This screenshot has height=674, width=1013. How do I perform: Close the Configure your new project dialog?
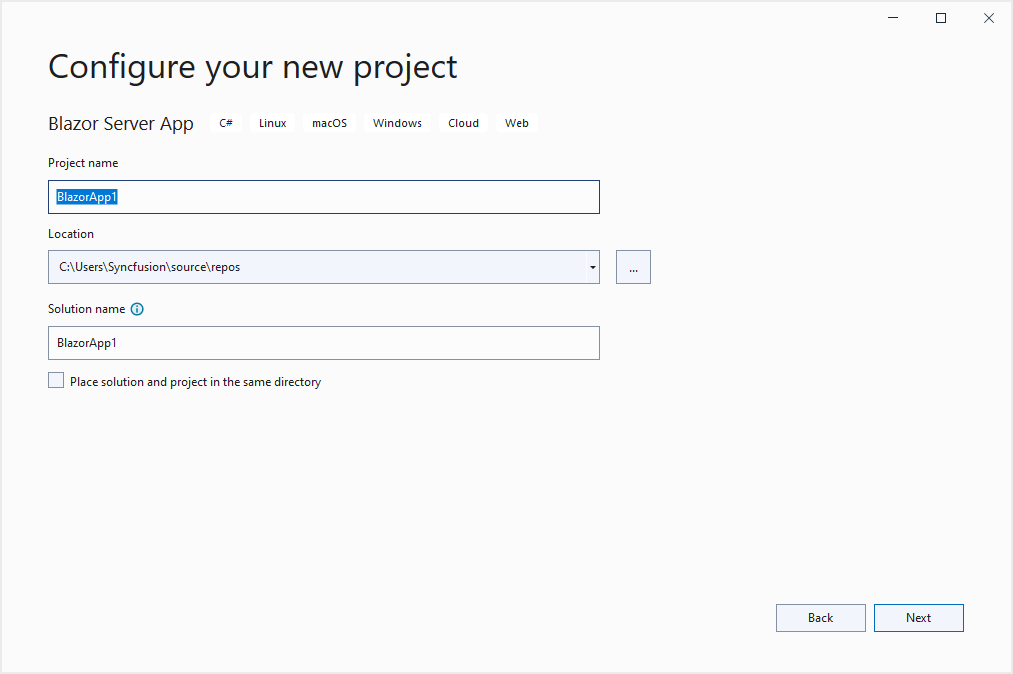[x=988, y=18]
